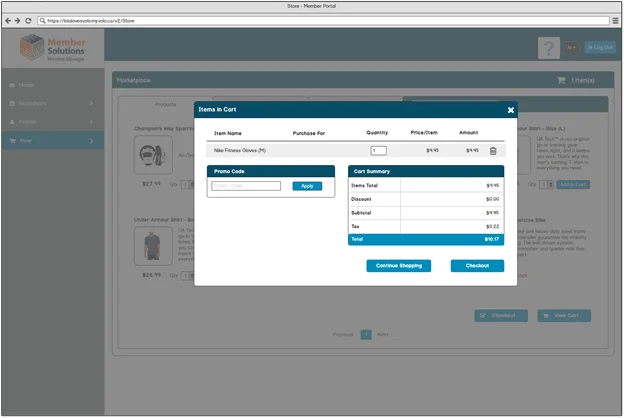Viewport: 624px width, 418px height.
Task: Click the Store cart icon in sidebar
Action: [x=12, y=141]
